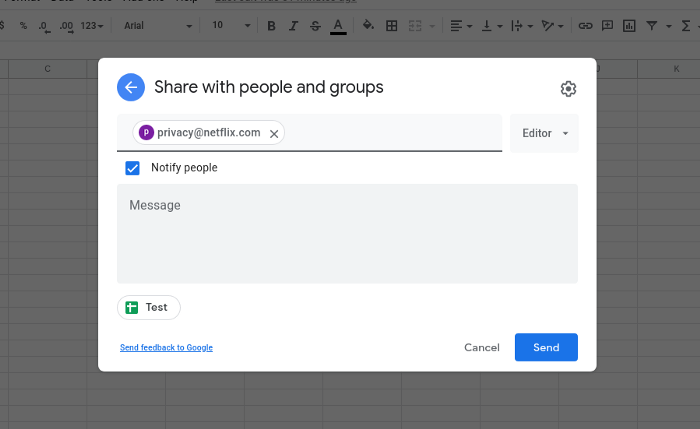700x429 pixels.
Task: Open Send feedback to Google link
Action: [166, 348]
